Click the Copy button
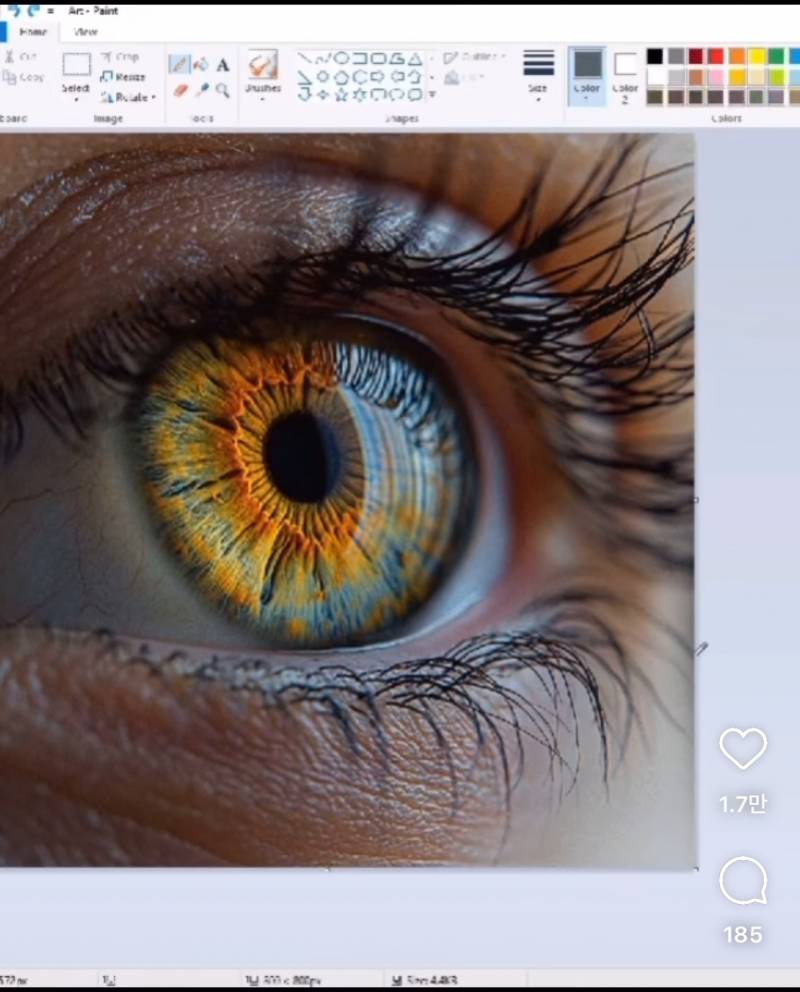The image size is (800, 992). pyautogui.click(x=23, y=77)
